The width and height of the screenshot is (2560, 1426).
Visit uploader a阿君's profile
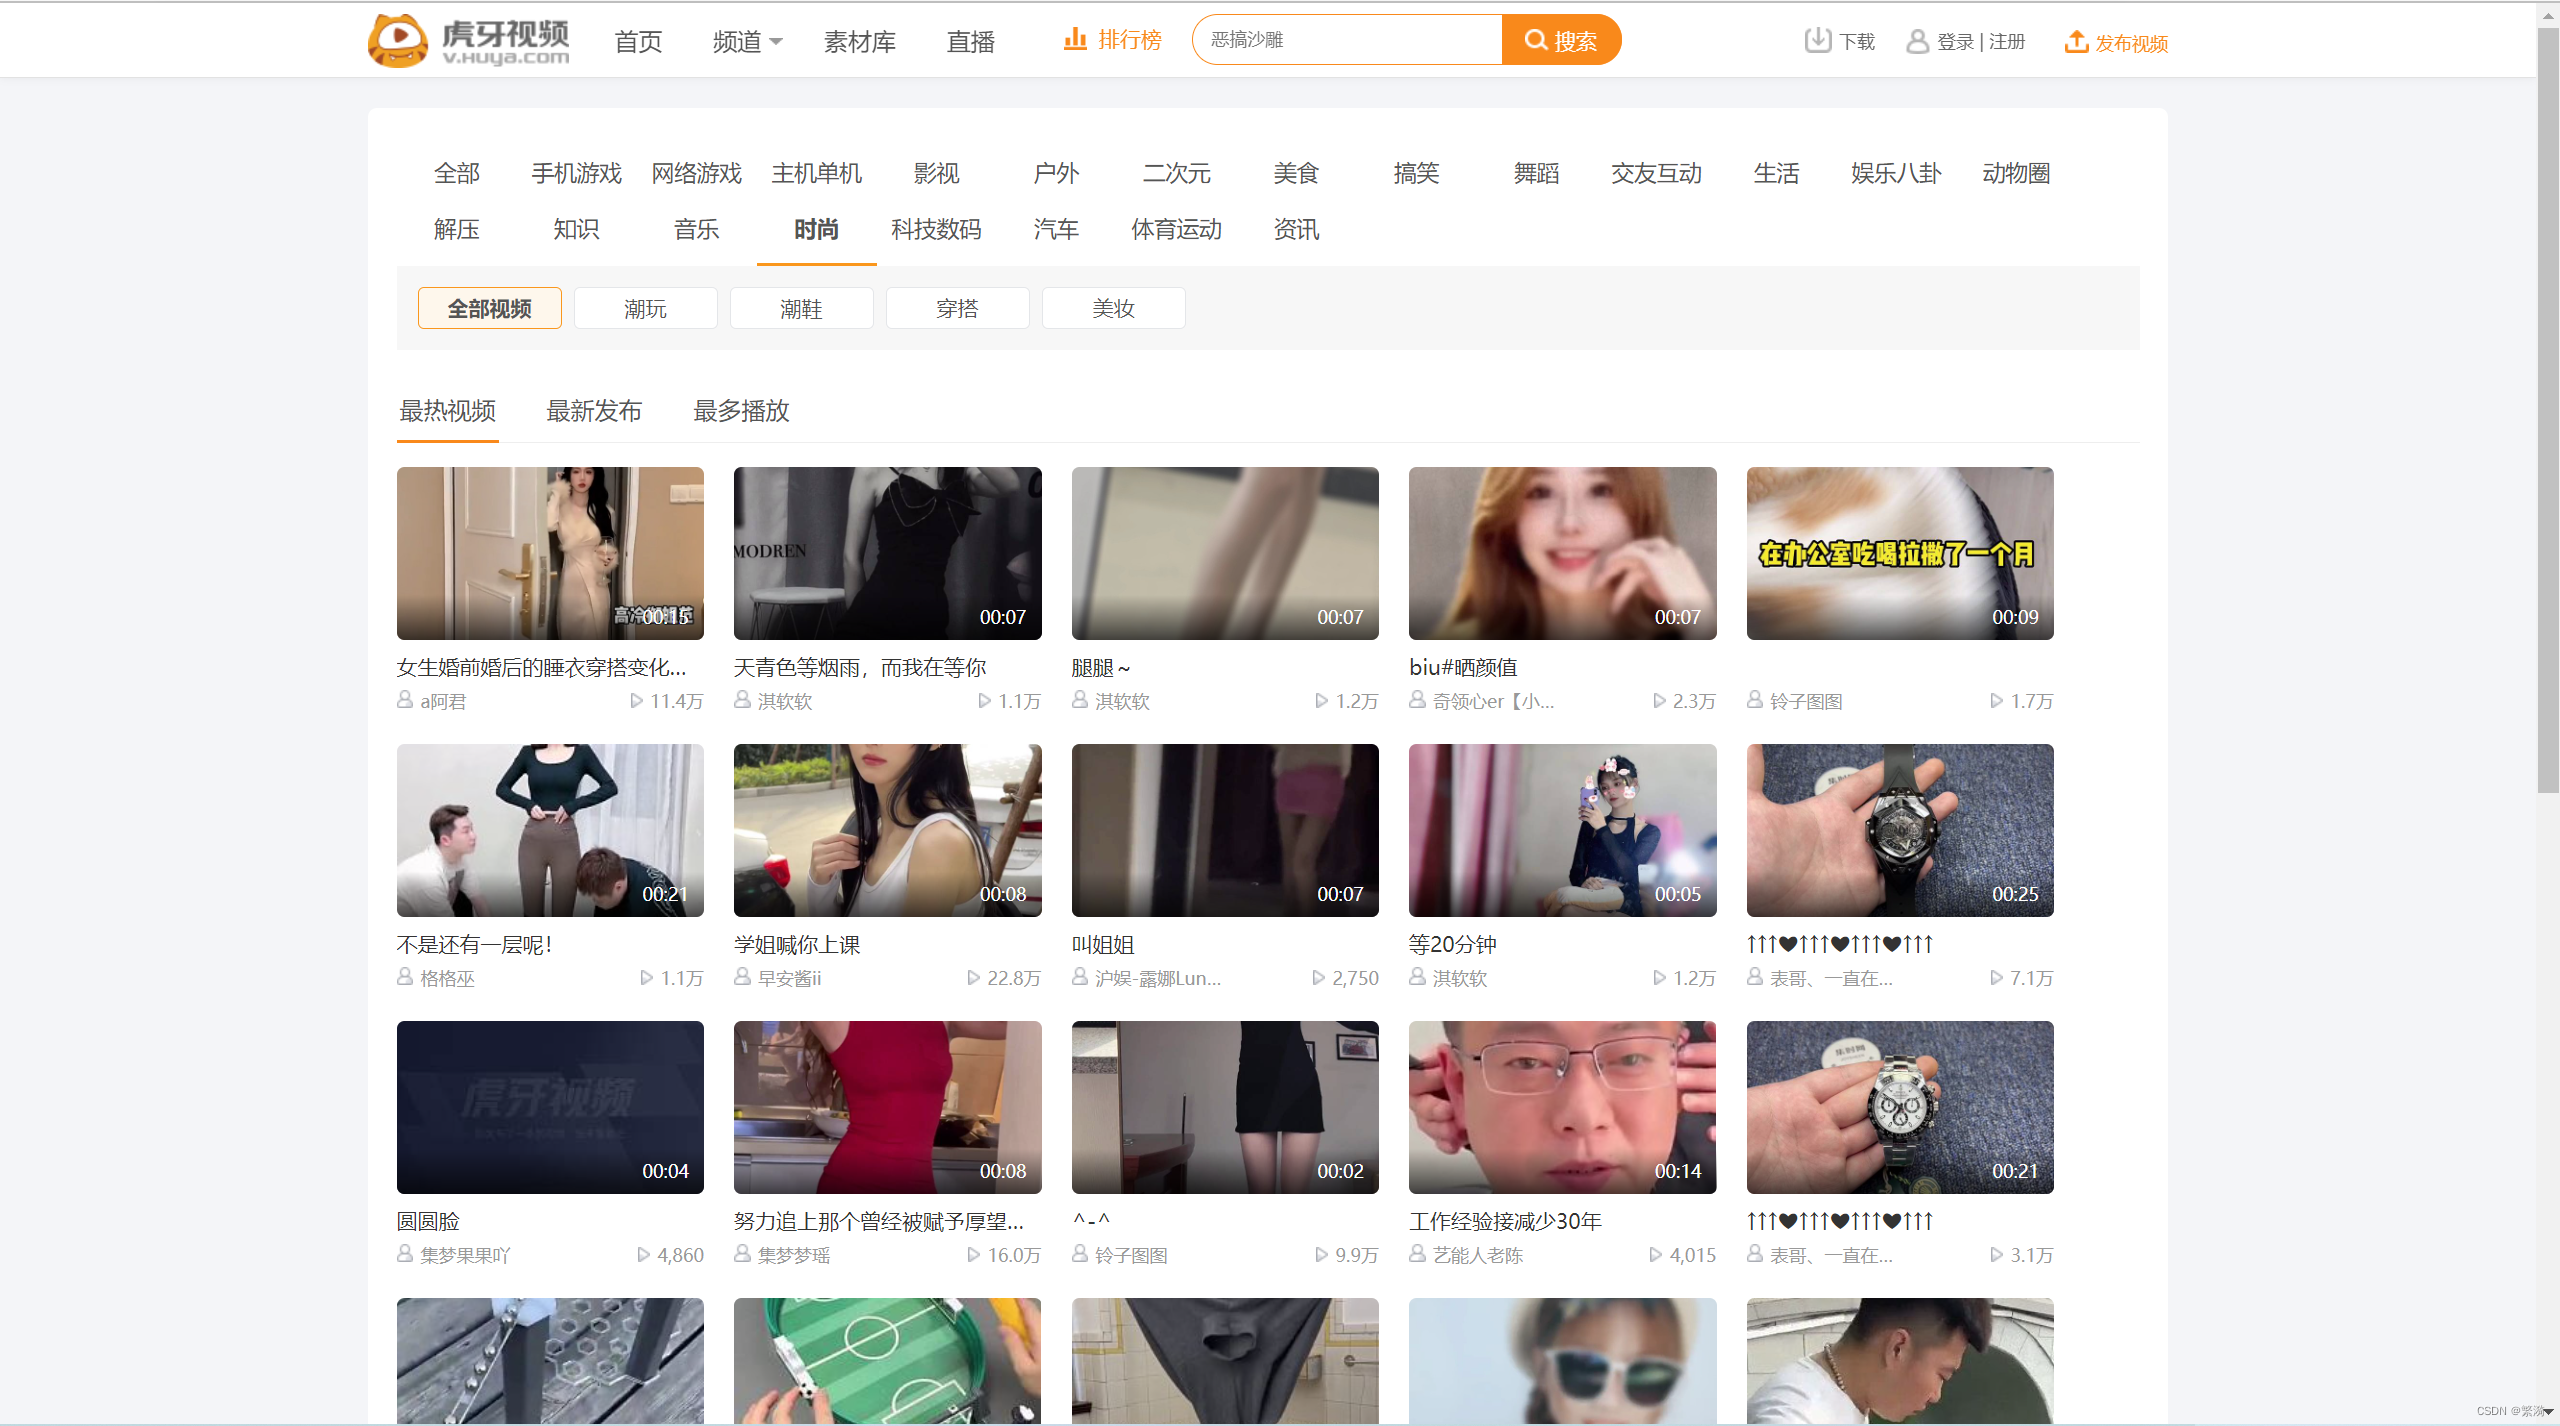(x=443, y=701)
